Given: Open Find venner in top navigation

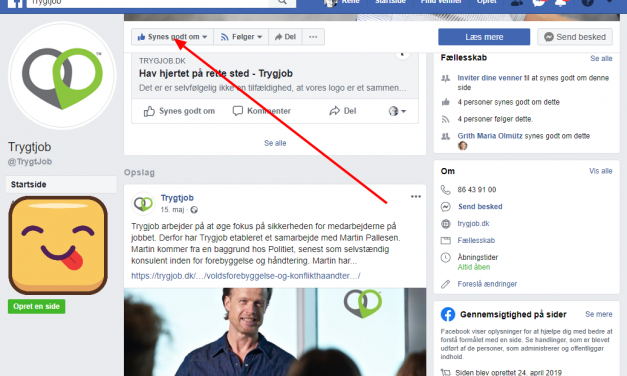Looking at the screenshot, I should coord(441,2).
